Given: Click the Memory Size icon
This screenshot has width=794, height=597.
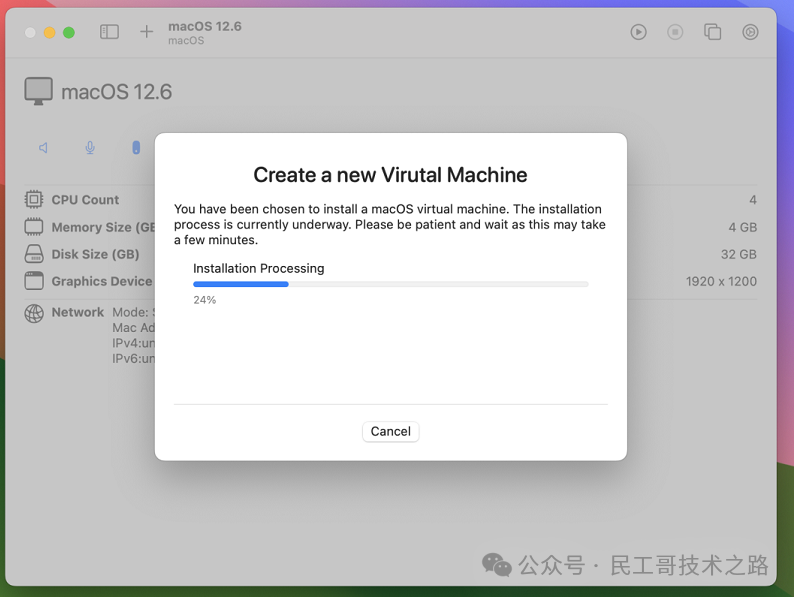Looking at the screenshot, I should tap(34, 227).
